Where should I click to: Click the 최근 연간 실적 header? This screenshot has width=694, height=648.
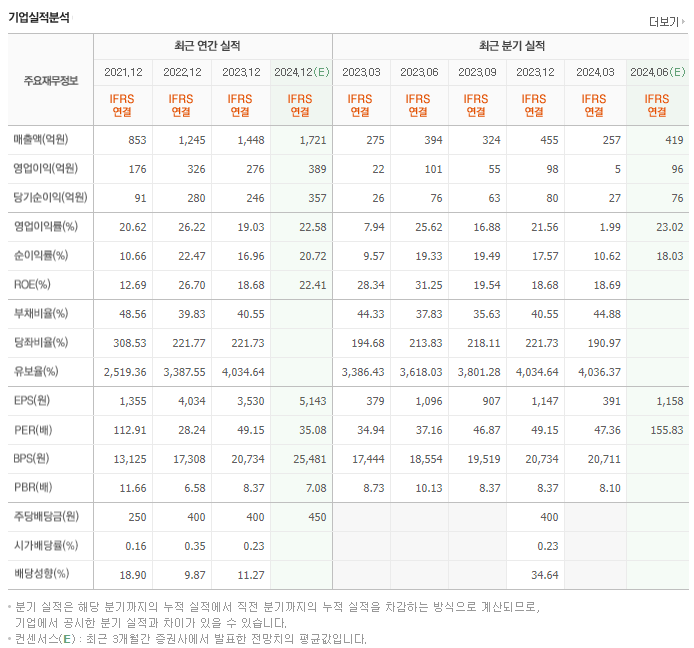pyautogui.click(x=207, y=46)
